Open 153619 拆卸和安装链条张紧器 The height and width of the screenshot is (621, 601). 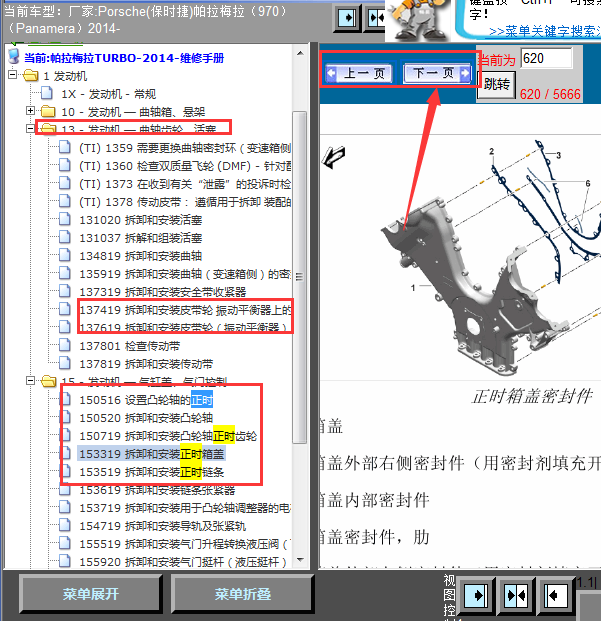(157, 490)
